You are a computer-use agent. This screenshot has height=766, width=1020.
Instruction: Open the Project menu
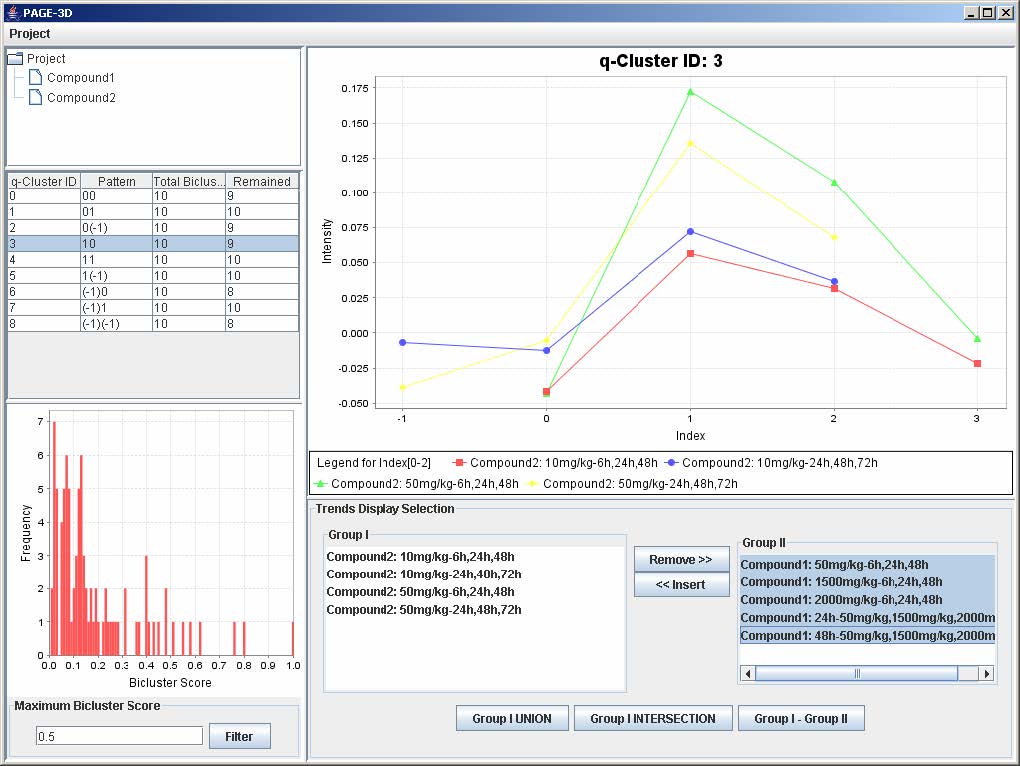(x=30, y=34)
